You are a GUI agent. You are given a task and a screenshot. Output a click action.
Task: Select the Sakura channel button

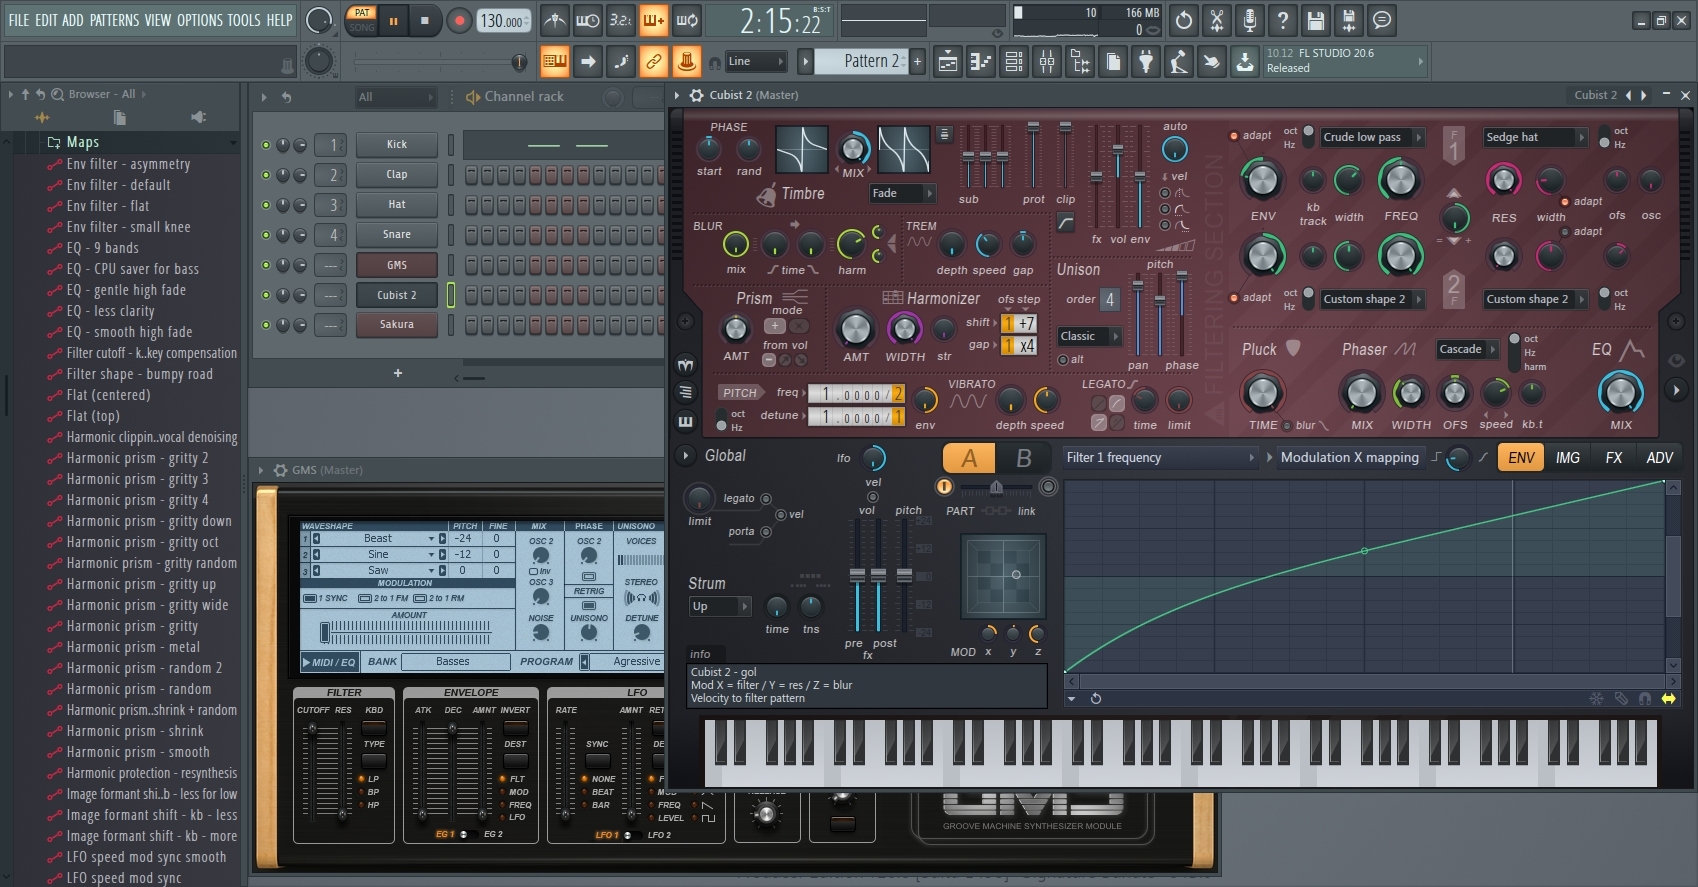tap(397, 325)
